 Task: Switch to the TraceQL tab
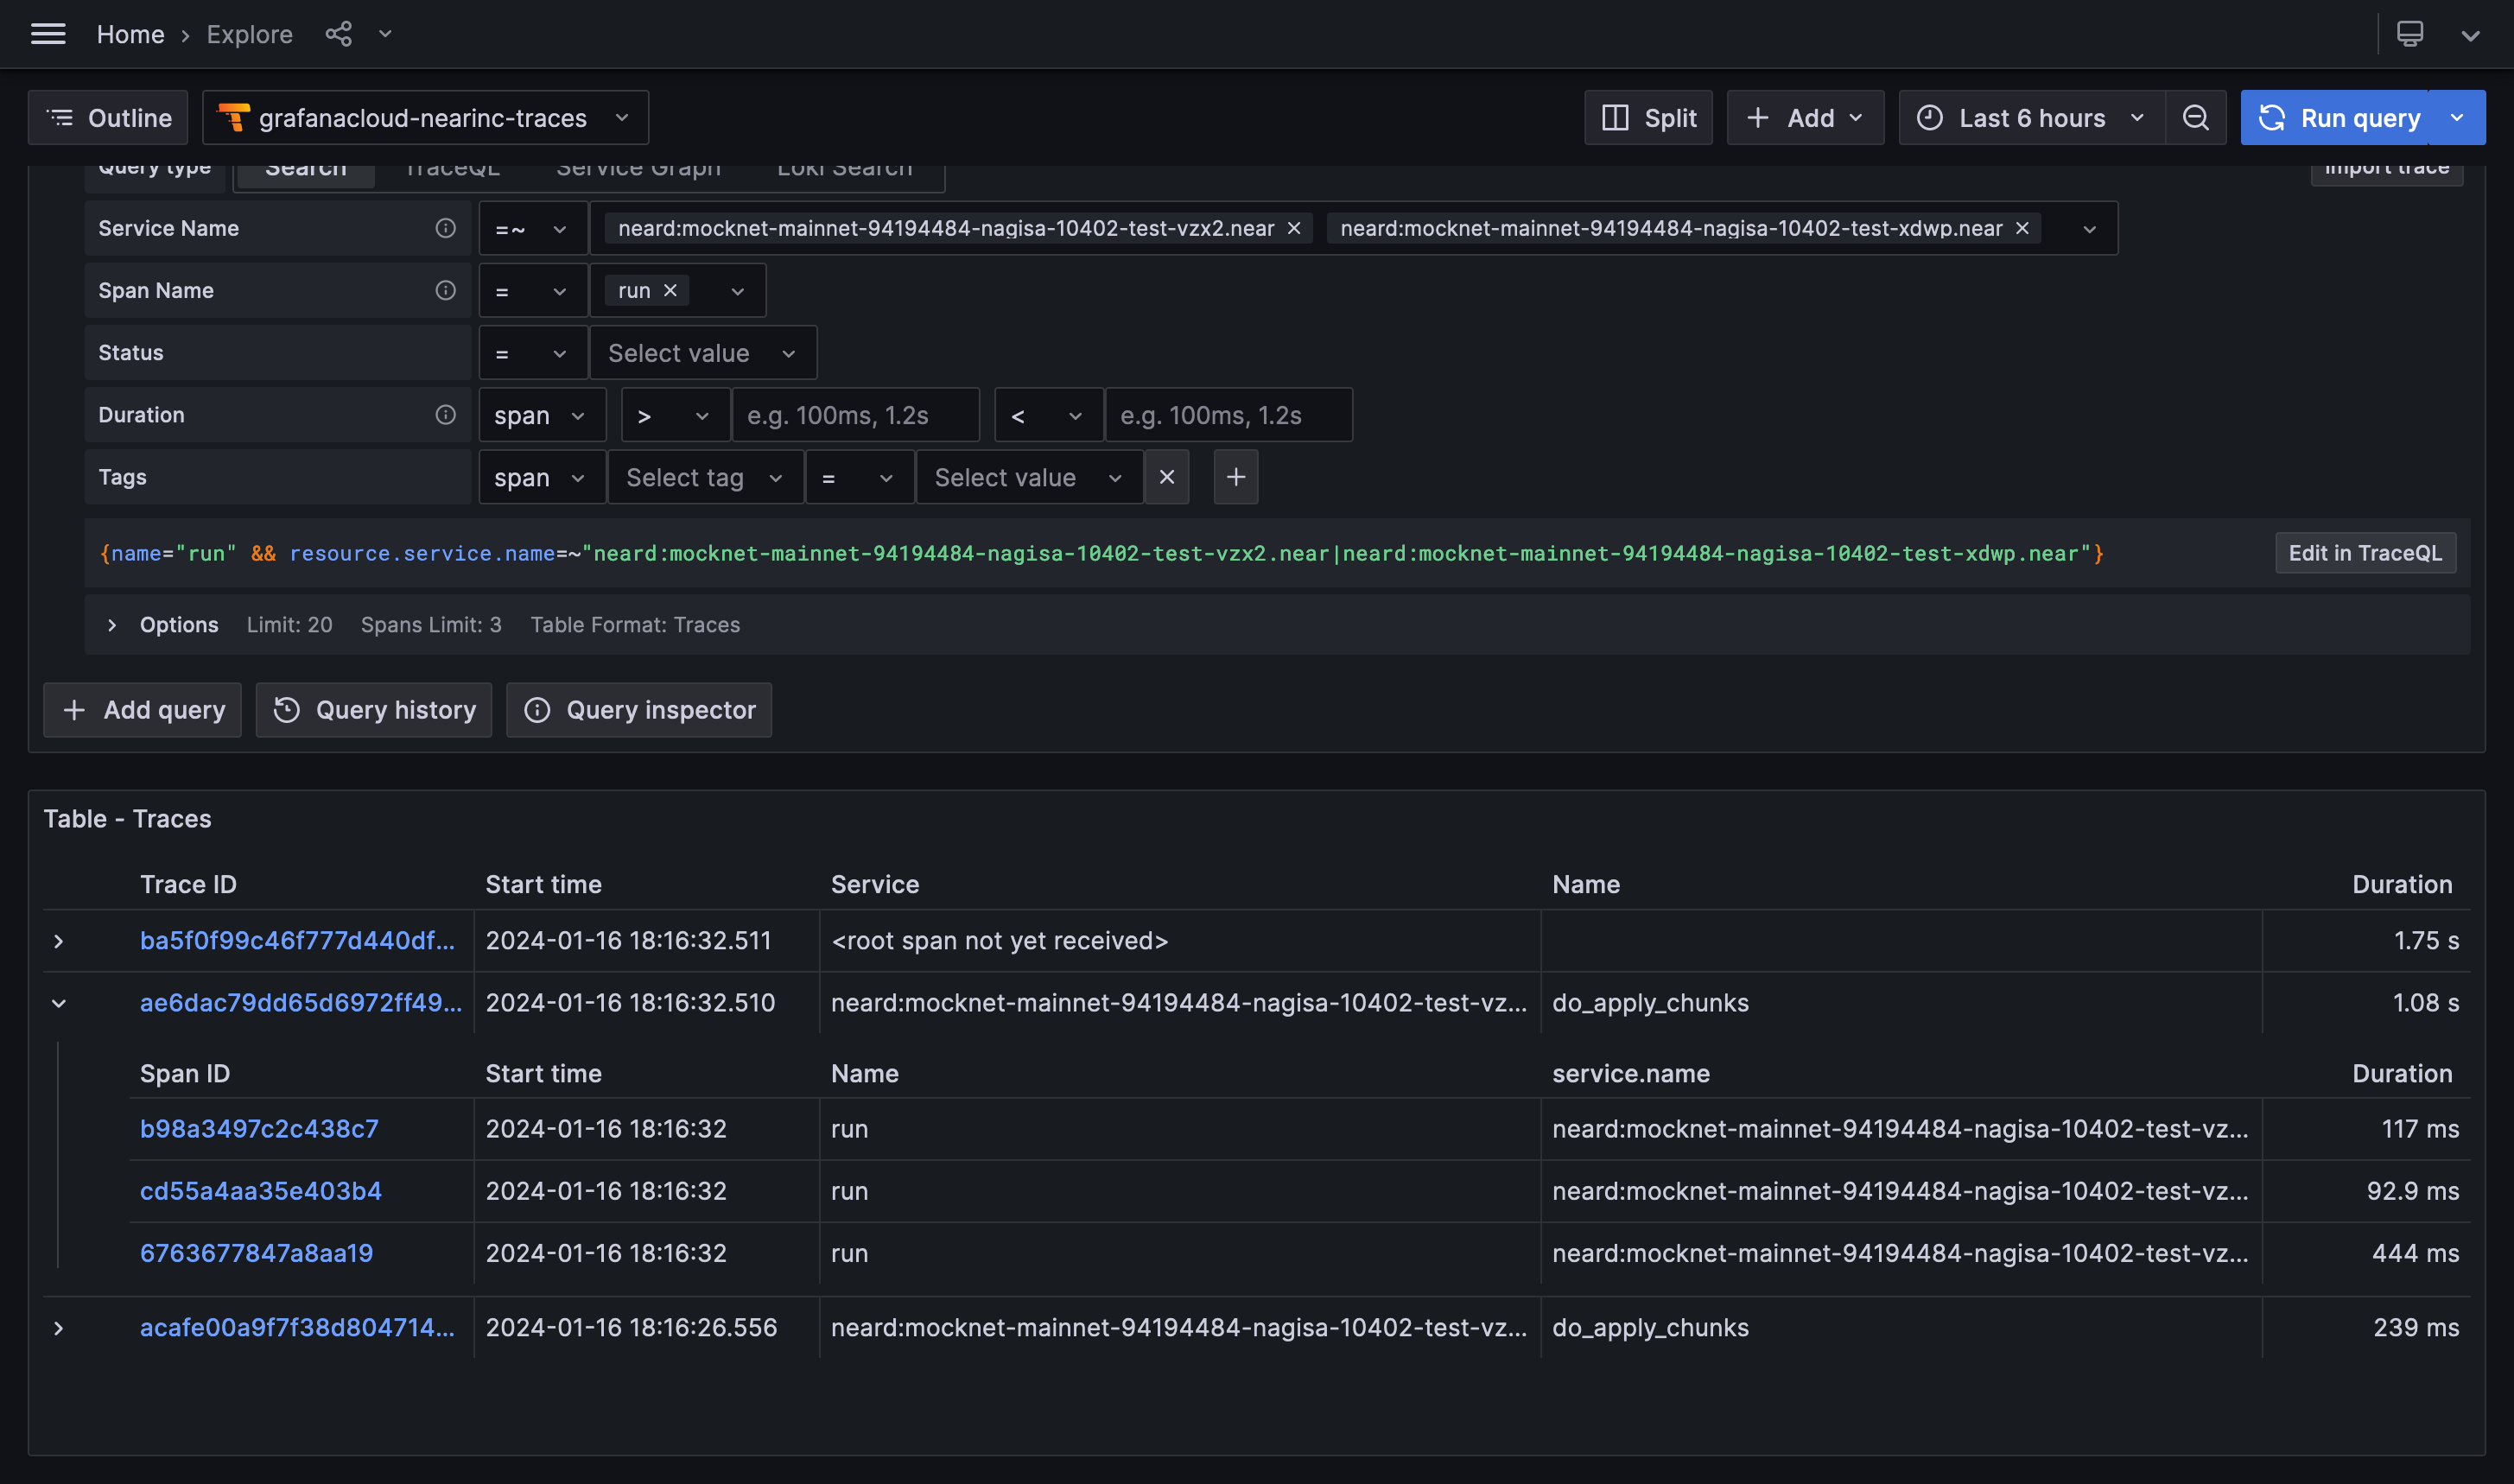[452, 167]
